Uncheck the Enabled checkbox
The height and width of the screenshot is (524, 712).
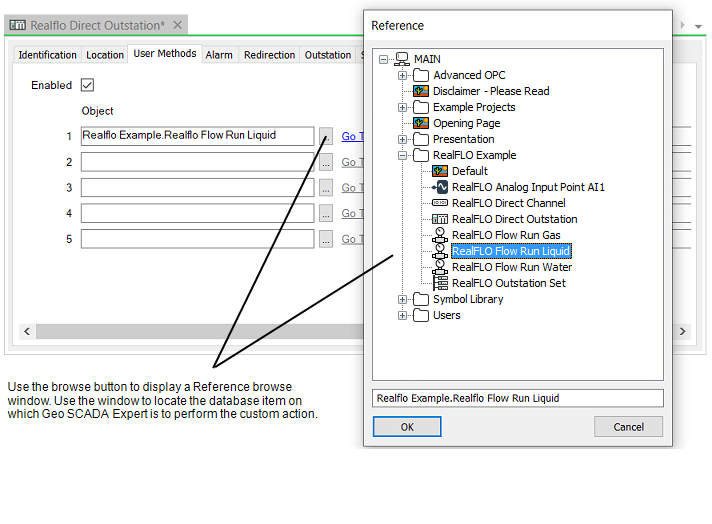pos(87,85)
